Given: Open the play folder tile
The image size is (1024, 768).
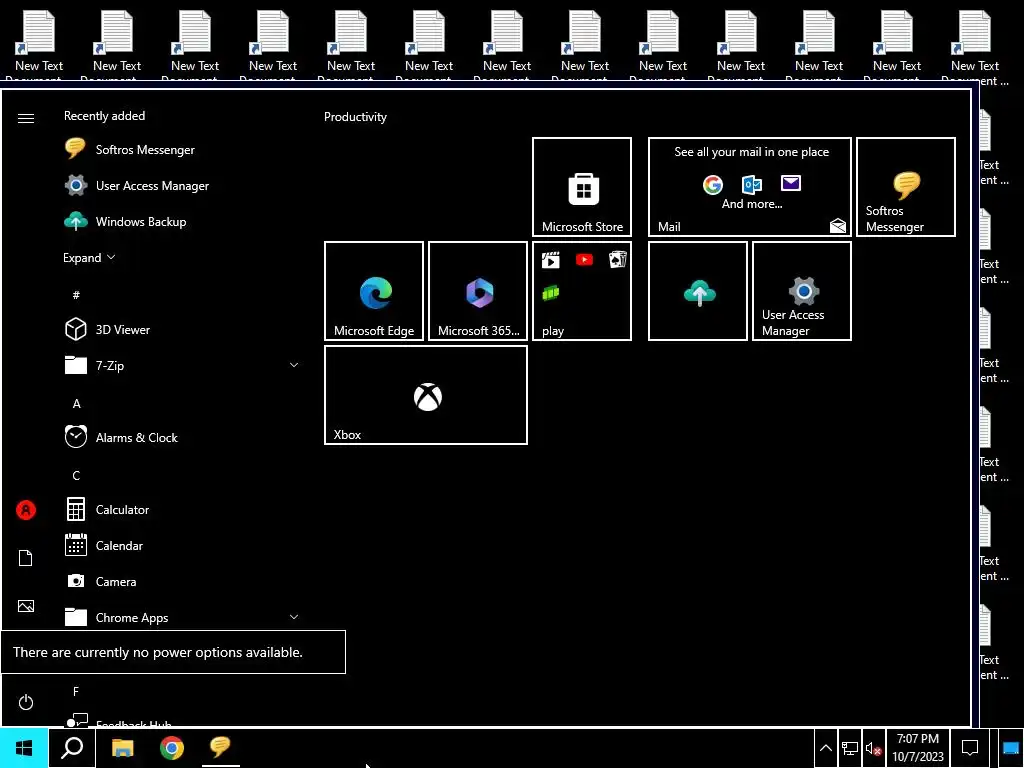Looking at the screenshot, I should pos(582,291).
